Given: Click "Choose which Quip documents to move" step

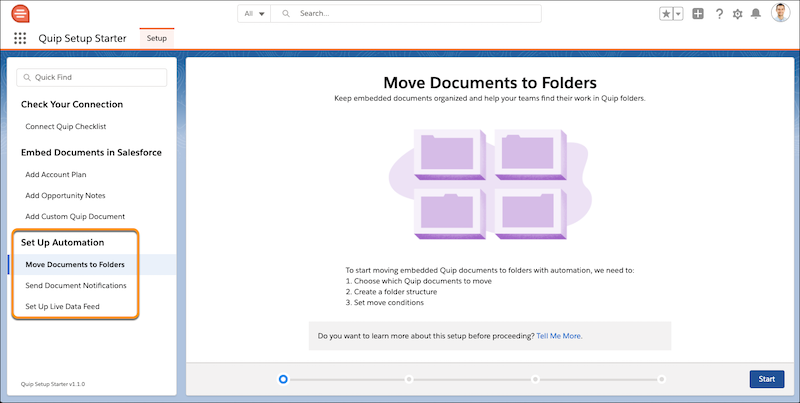Looking at the screenshot, I should point(423,281).
